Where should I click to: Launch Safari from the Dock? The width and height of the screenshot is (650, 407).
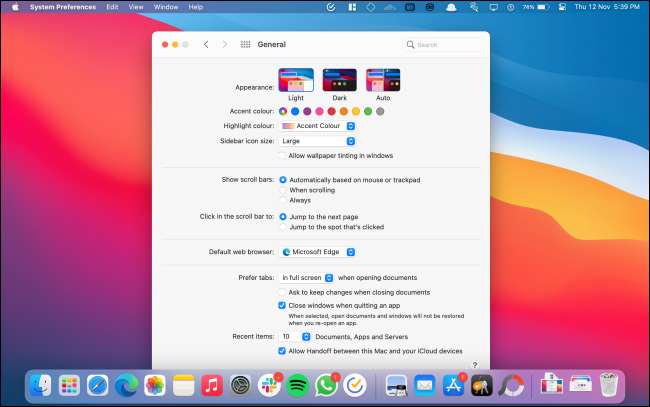(x=98, y=385)
